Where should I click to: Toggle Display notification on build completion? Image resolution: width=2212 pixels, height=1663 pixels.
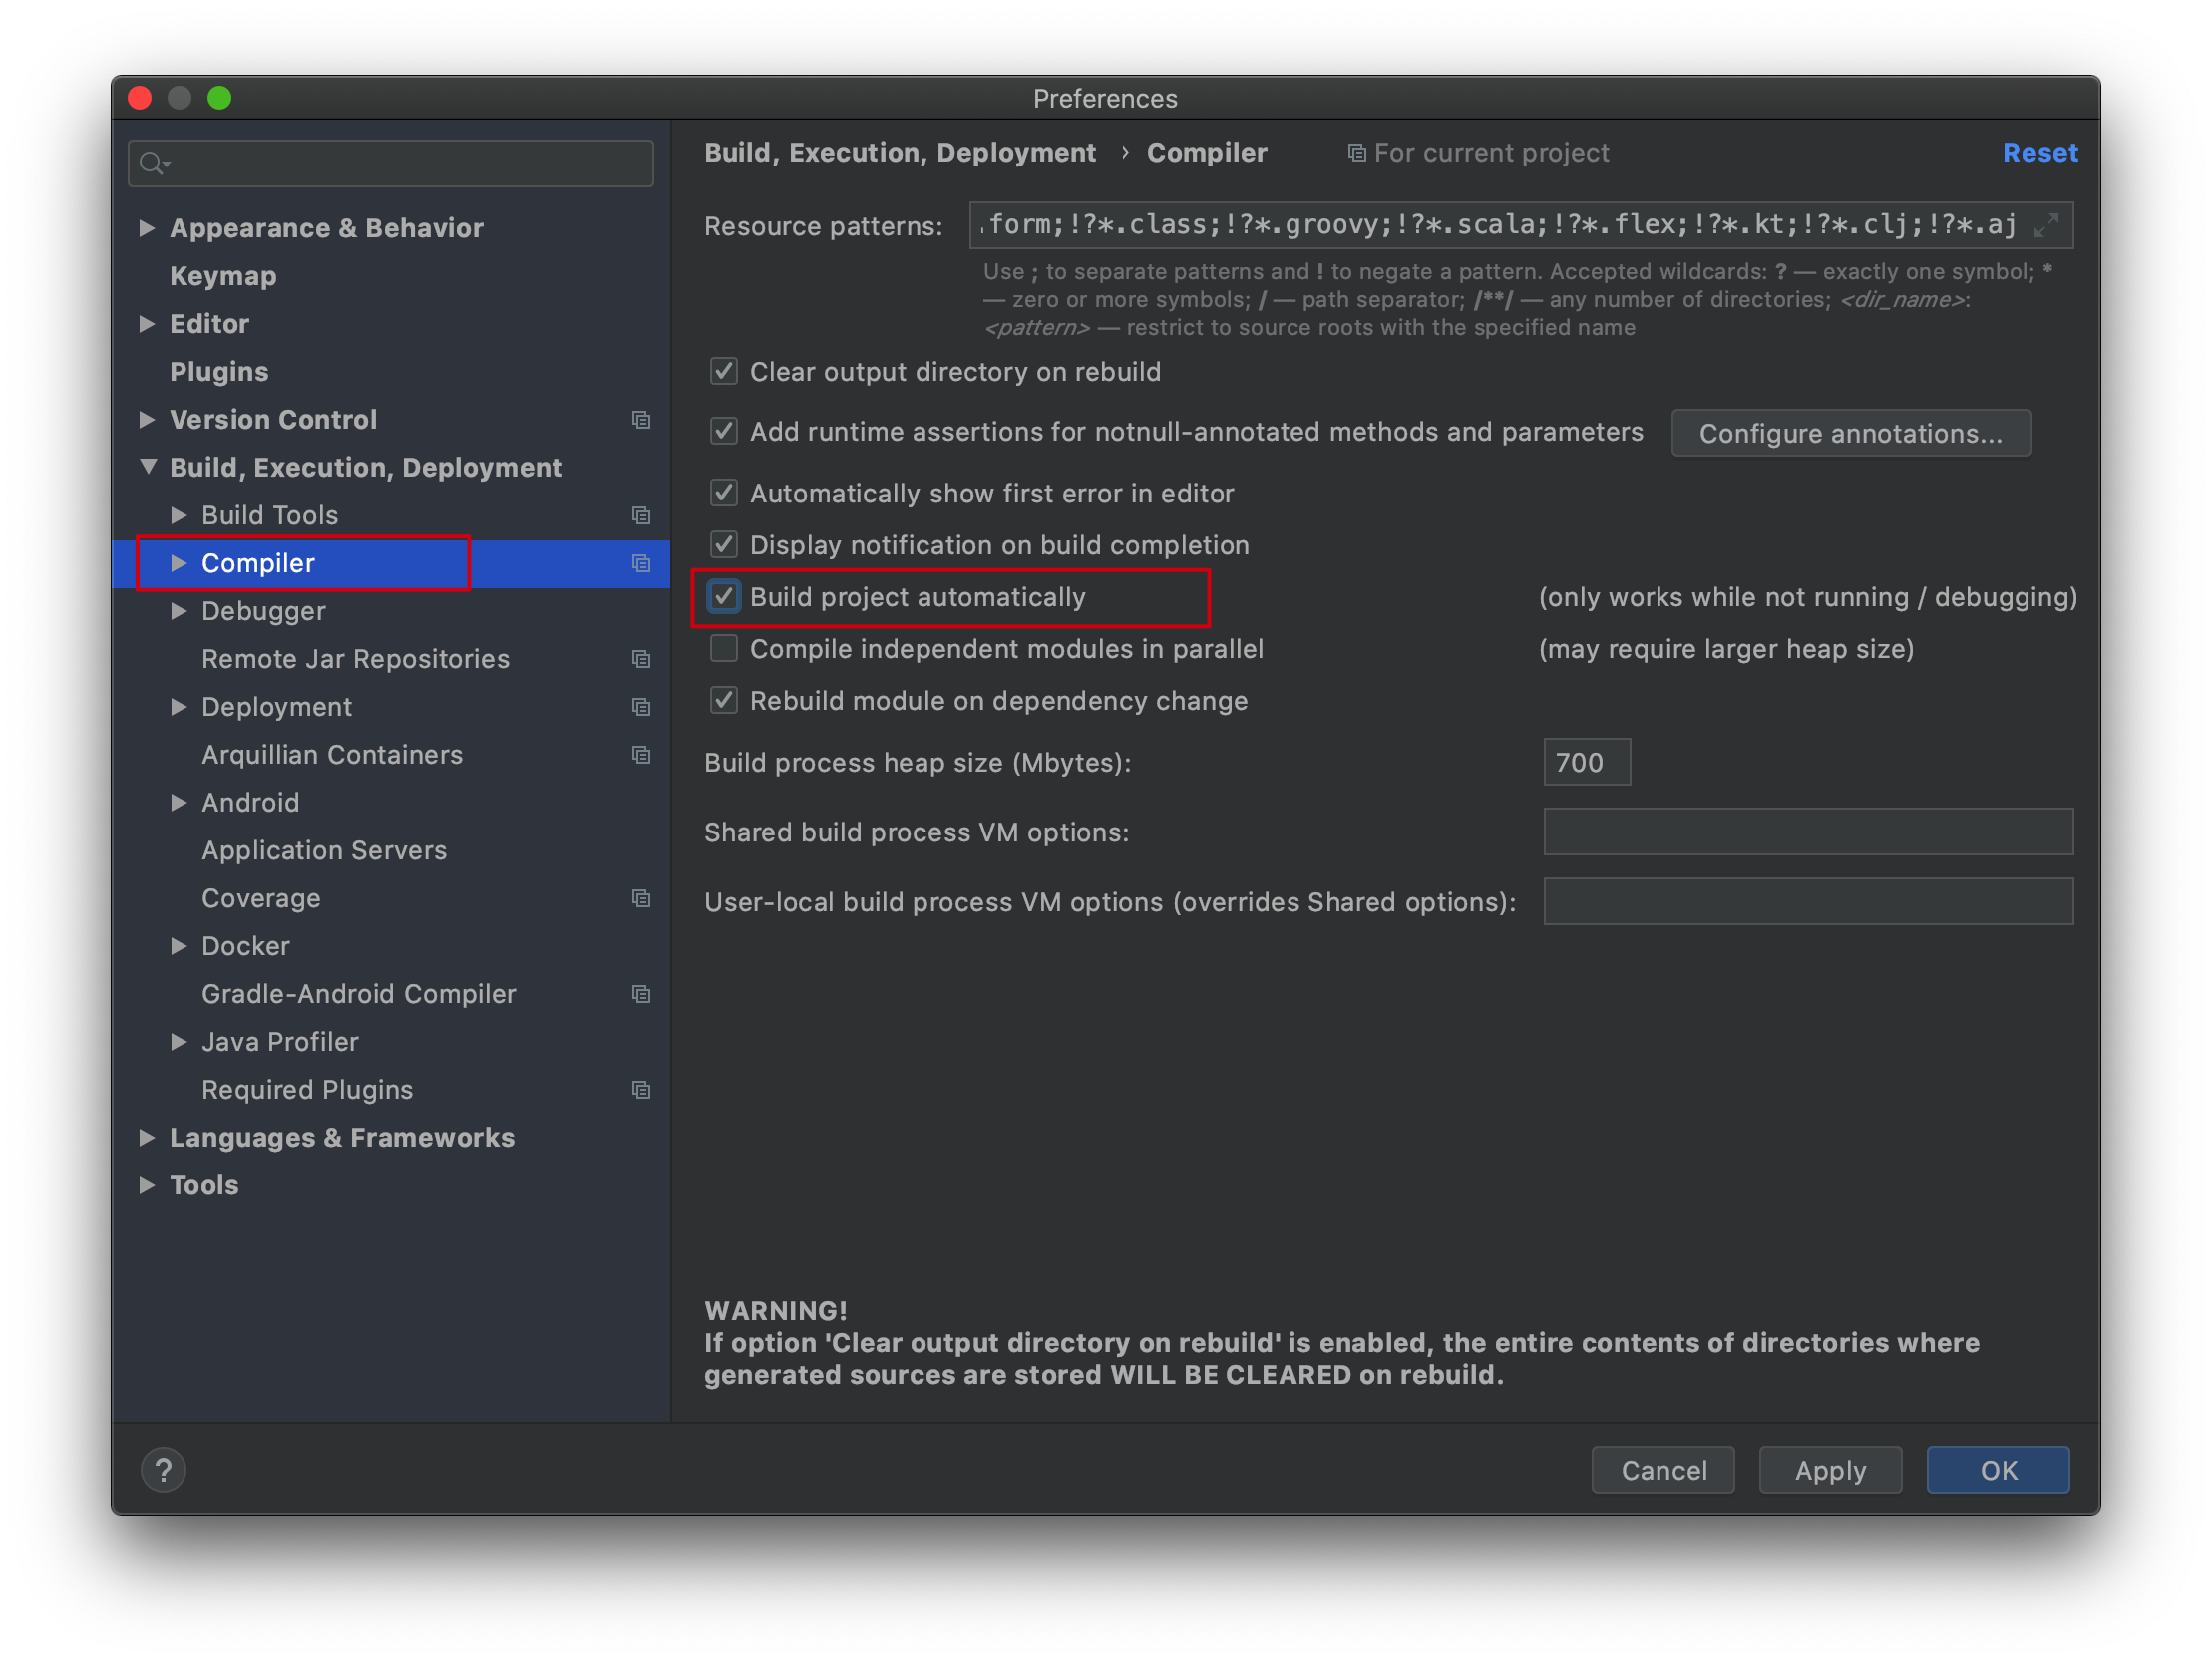point(724,546)
